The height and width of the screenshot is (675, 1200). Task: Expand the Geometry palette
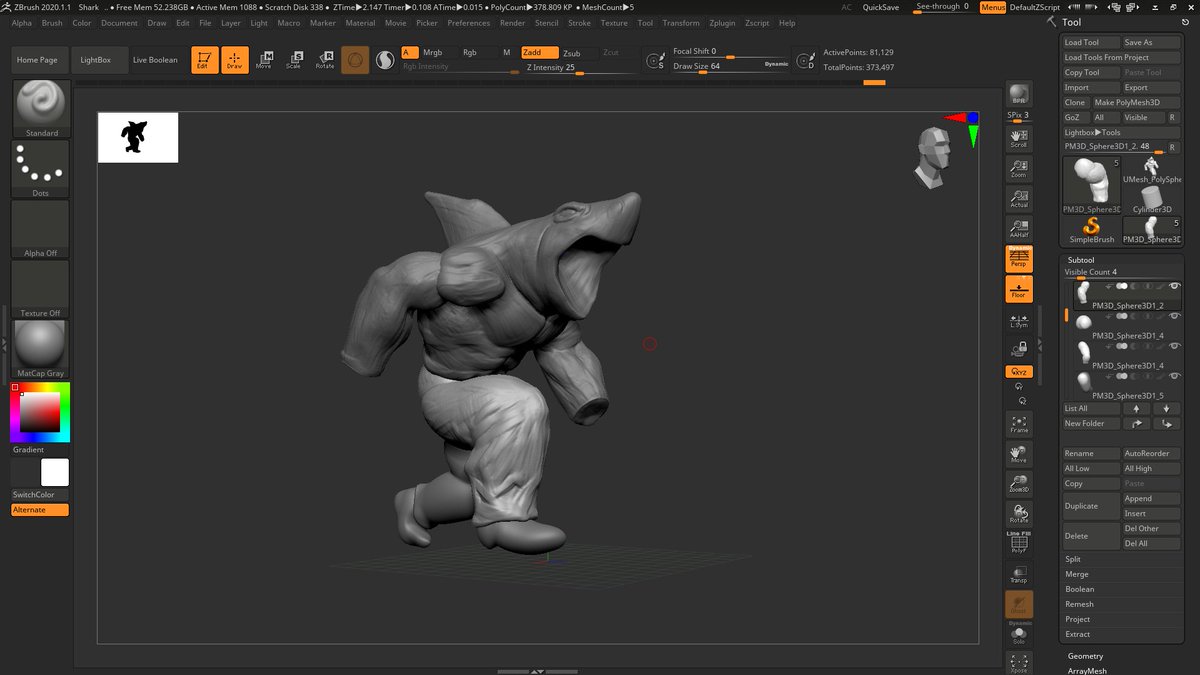click(x=1085, y=656)
